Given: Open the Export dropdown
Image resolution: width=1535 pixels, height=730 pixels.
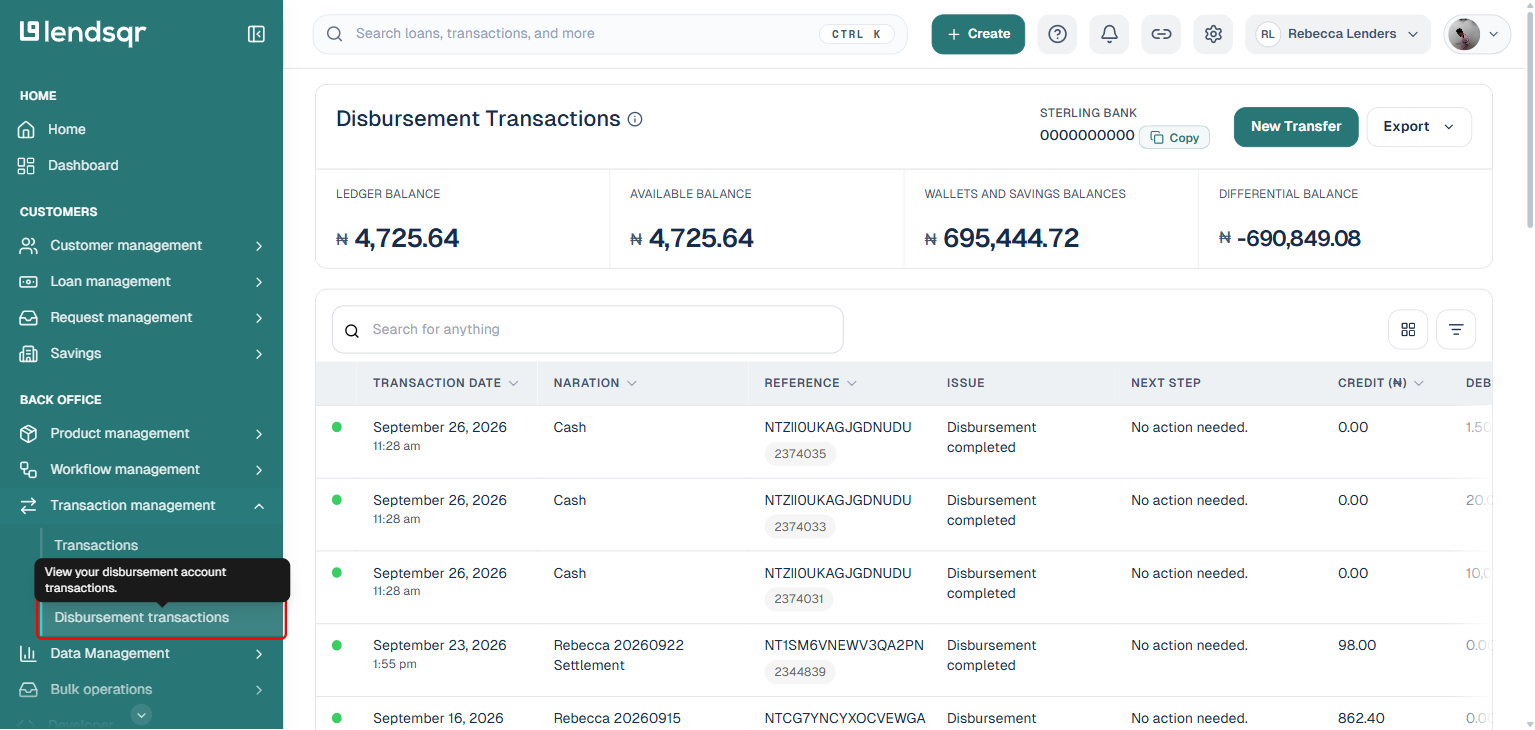Looking at the screenshot, I should pos(1419,127).
